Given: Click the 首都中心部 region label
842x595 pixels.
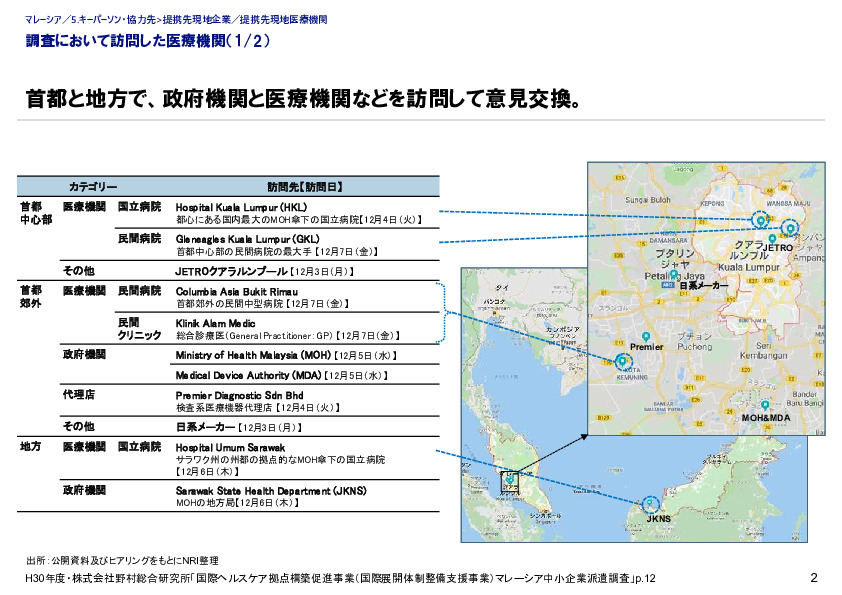Looking at the screenshot, I should click(36, 213).
